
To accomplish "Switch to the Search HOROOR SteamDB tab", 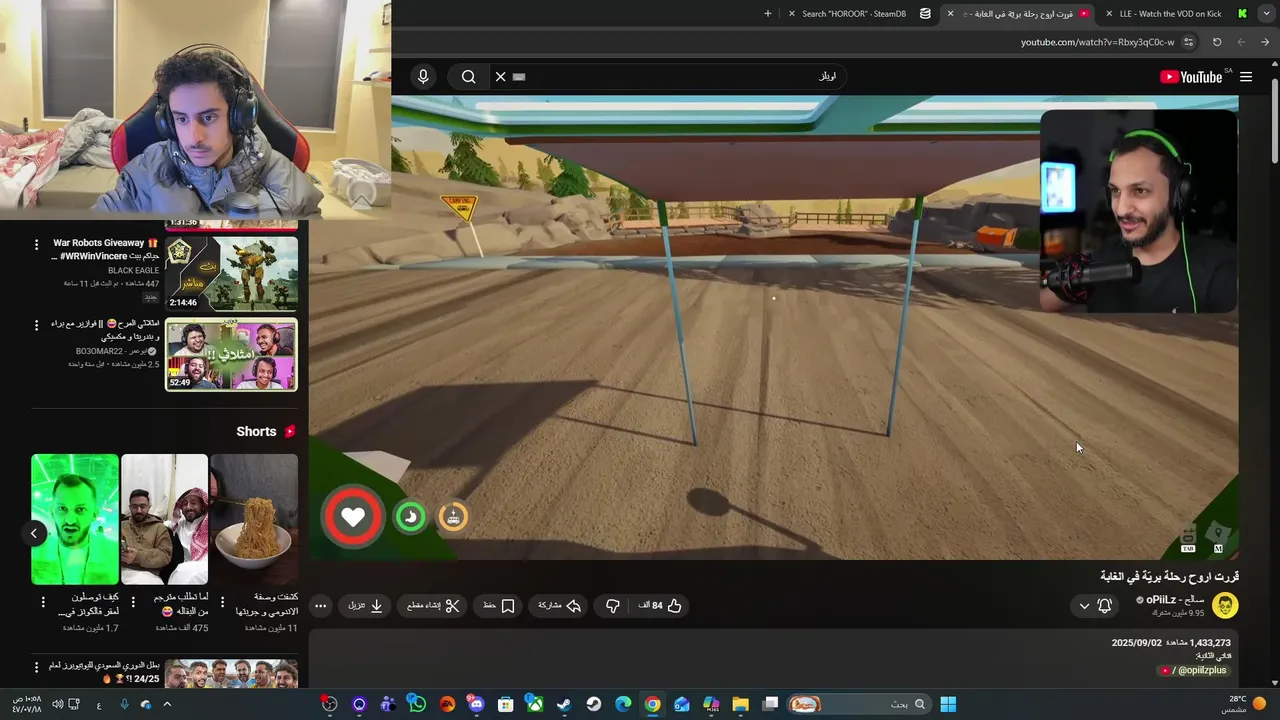I will 861,14.
